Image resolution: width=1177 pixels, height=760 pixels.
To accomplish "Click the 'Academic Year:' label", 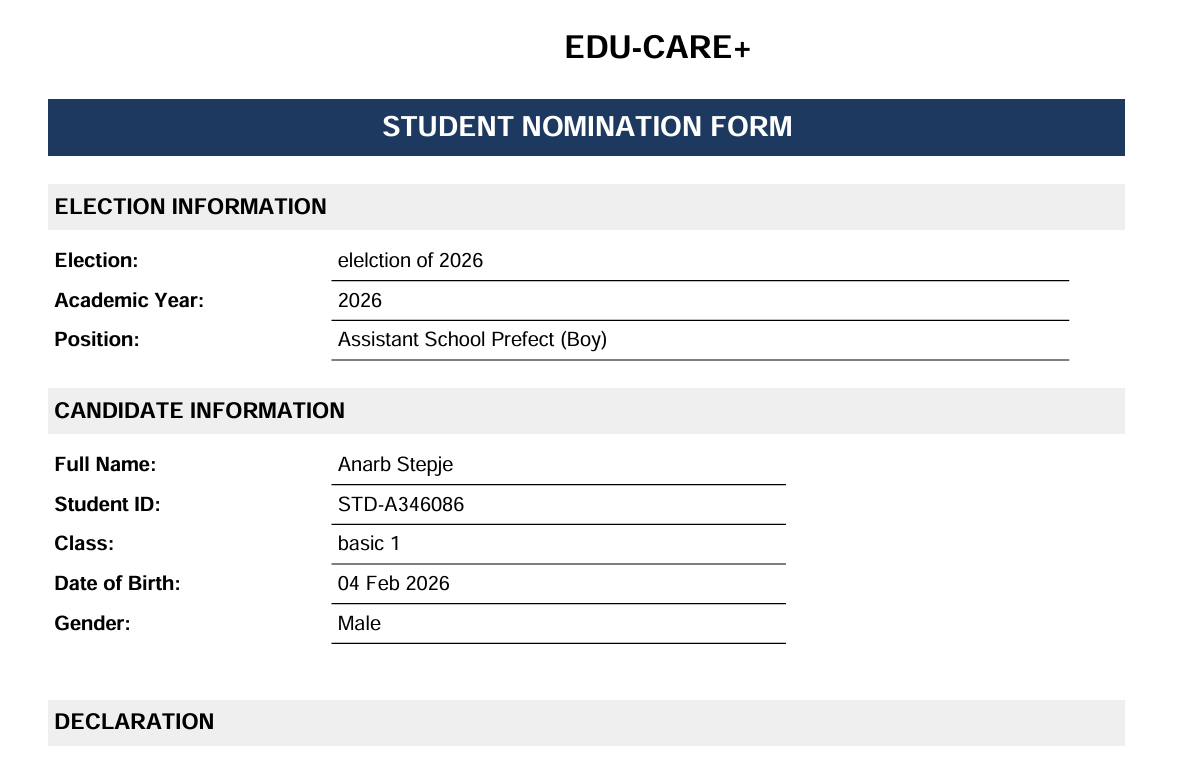I will coord(129,300).
